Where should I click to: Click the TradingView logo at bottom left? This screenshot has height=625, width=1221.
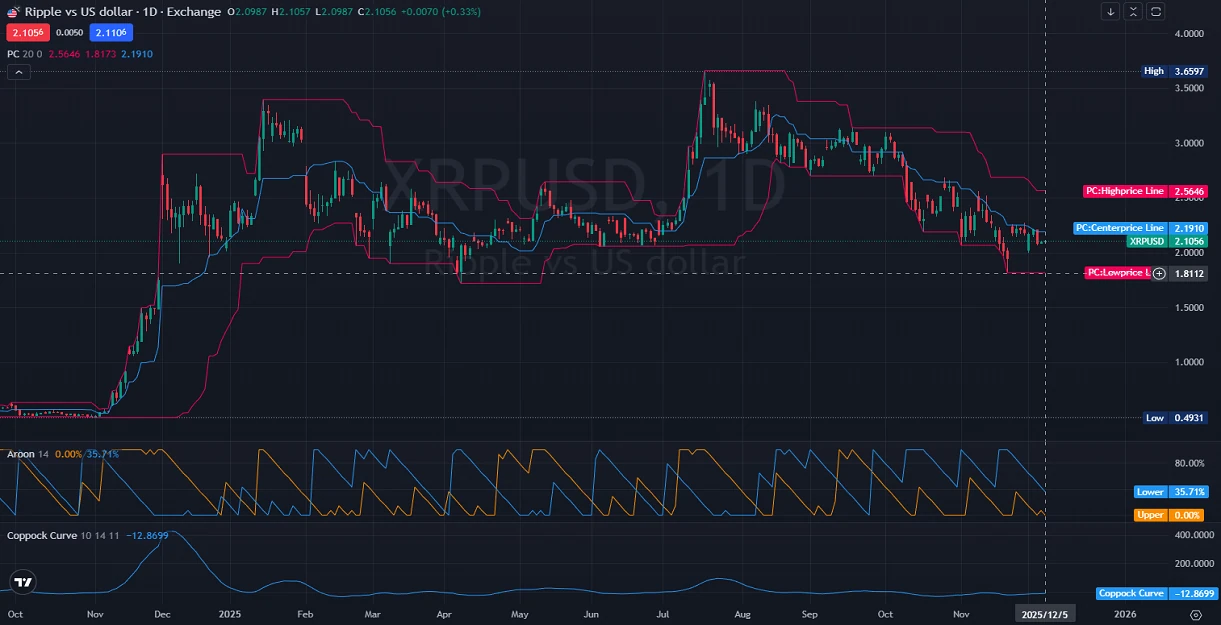point(23,582)
